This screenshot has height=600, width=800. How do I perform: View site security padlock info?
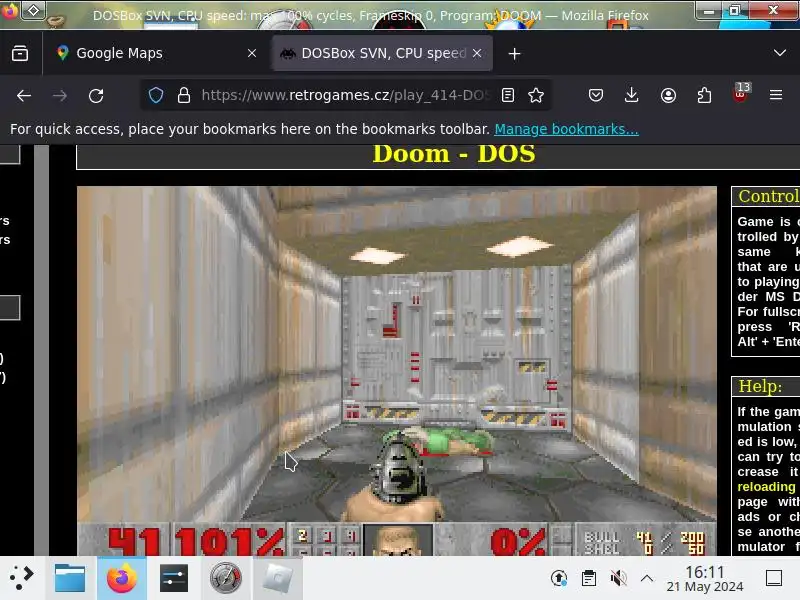[x=184, y=95]
